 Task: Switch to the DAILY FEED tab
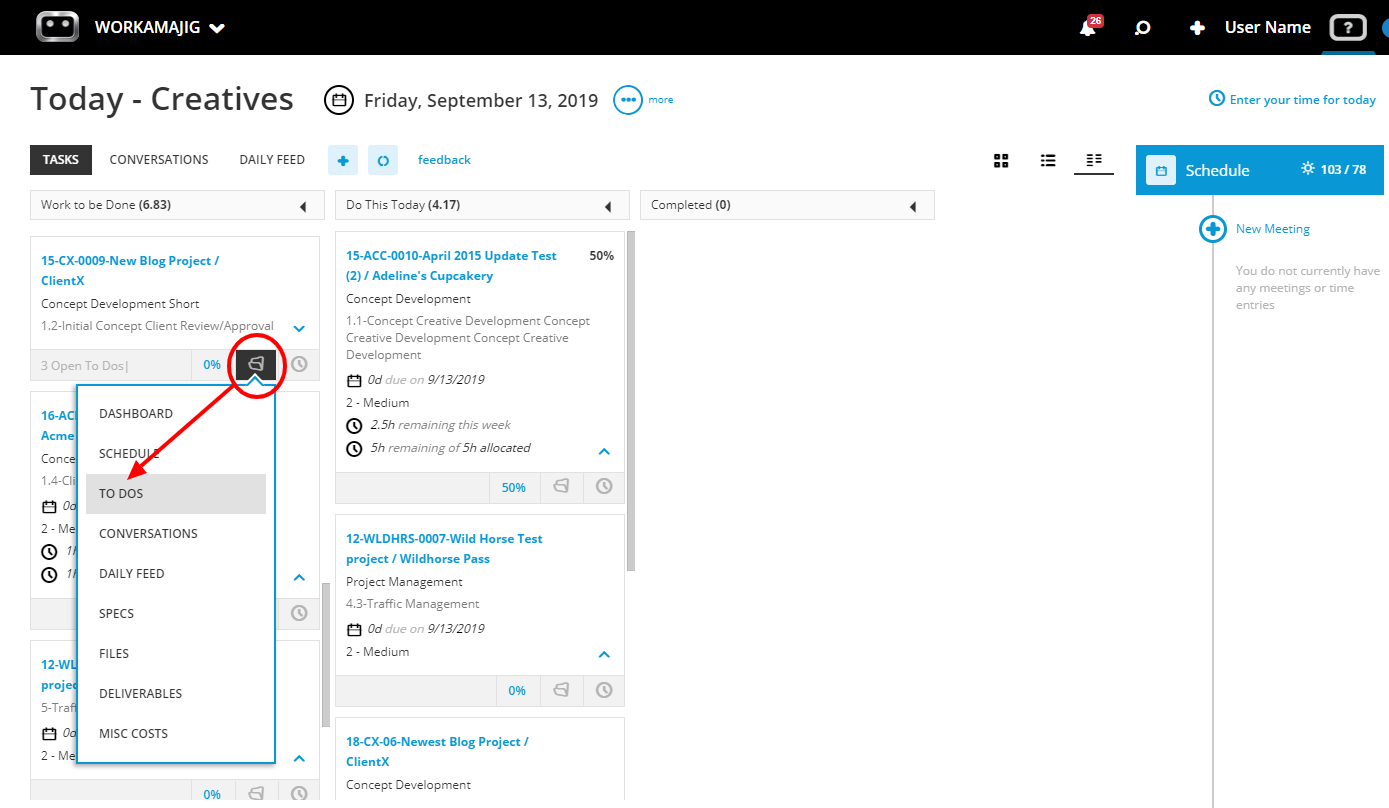coord(271,159)
